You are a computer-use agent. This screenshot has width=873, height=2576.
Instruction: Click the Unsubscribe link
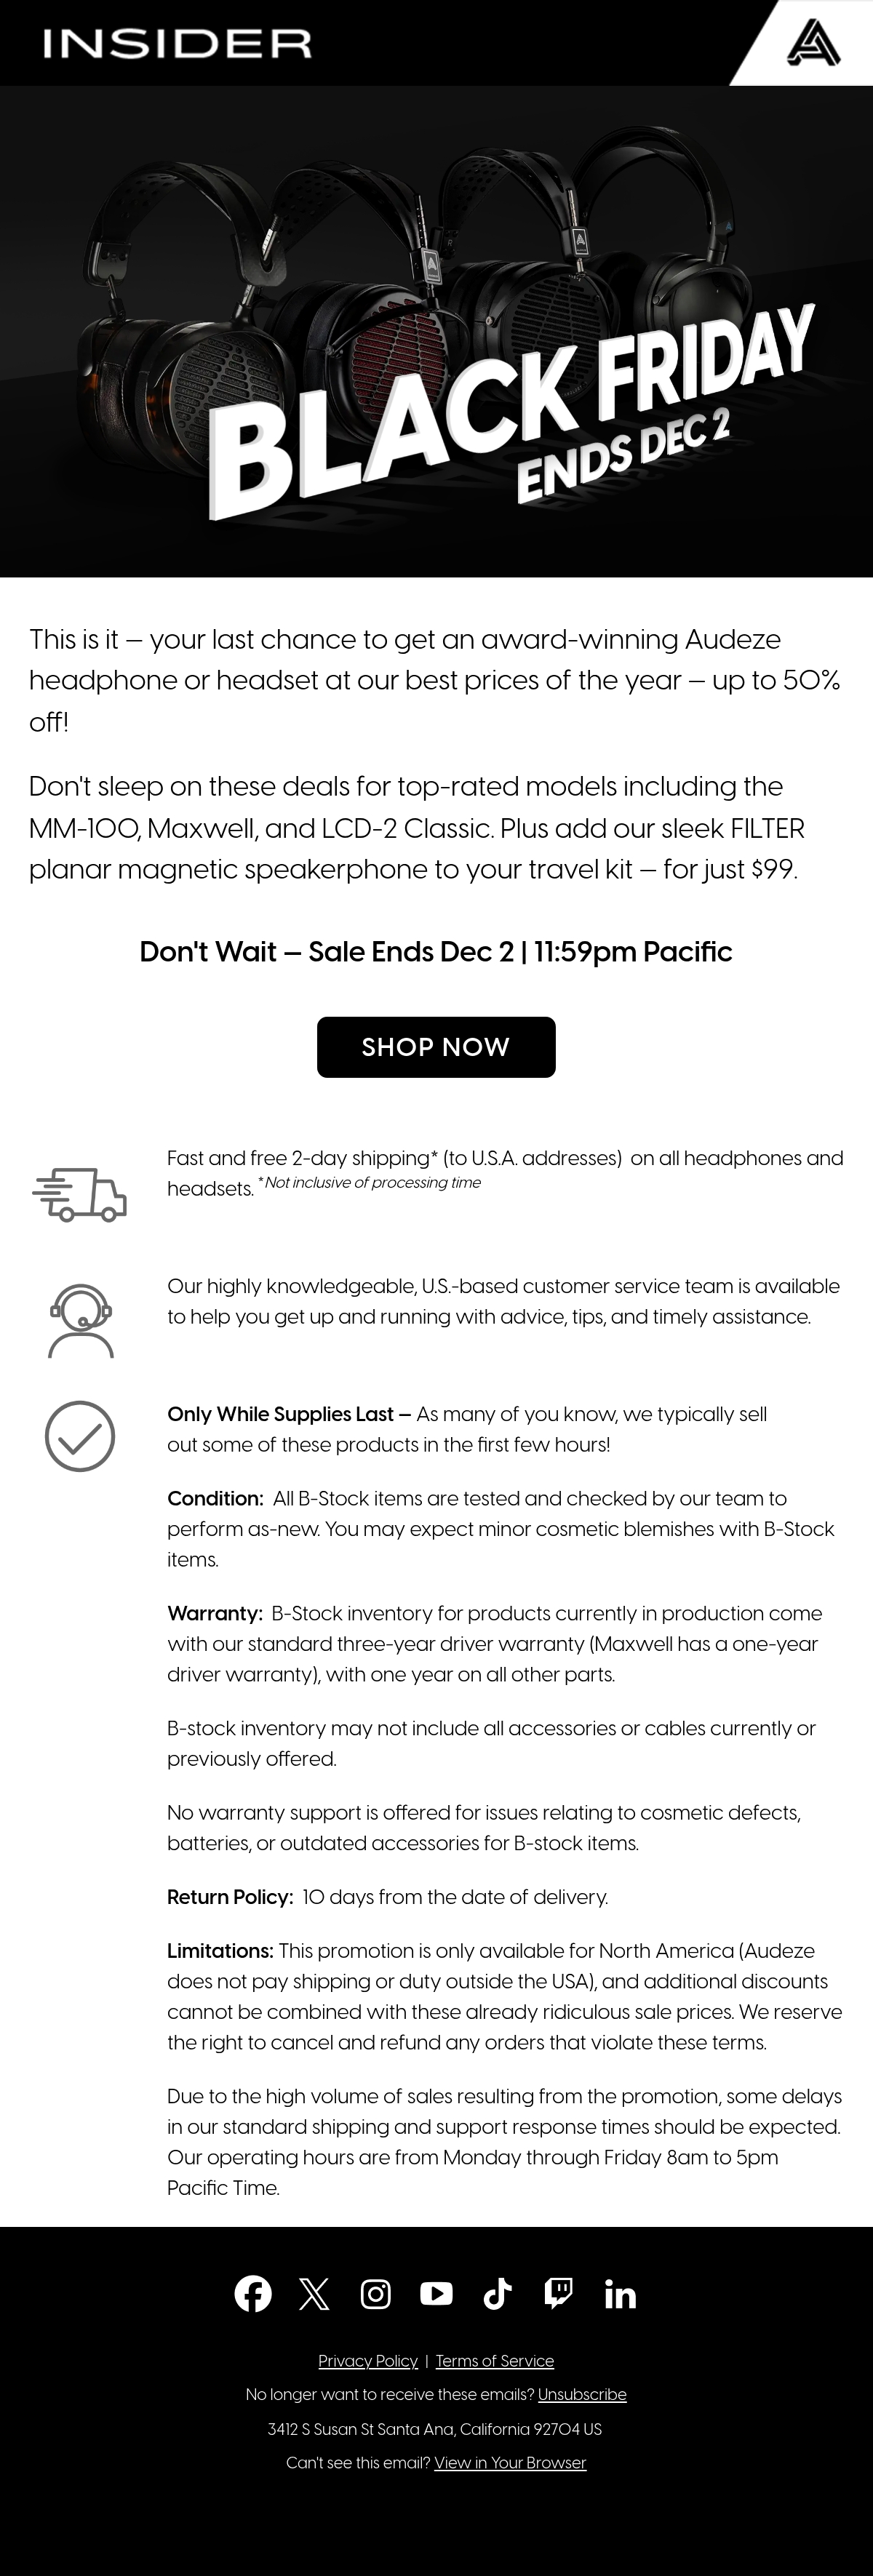(582, 2395)
